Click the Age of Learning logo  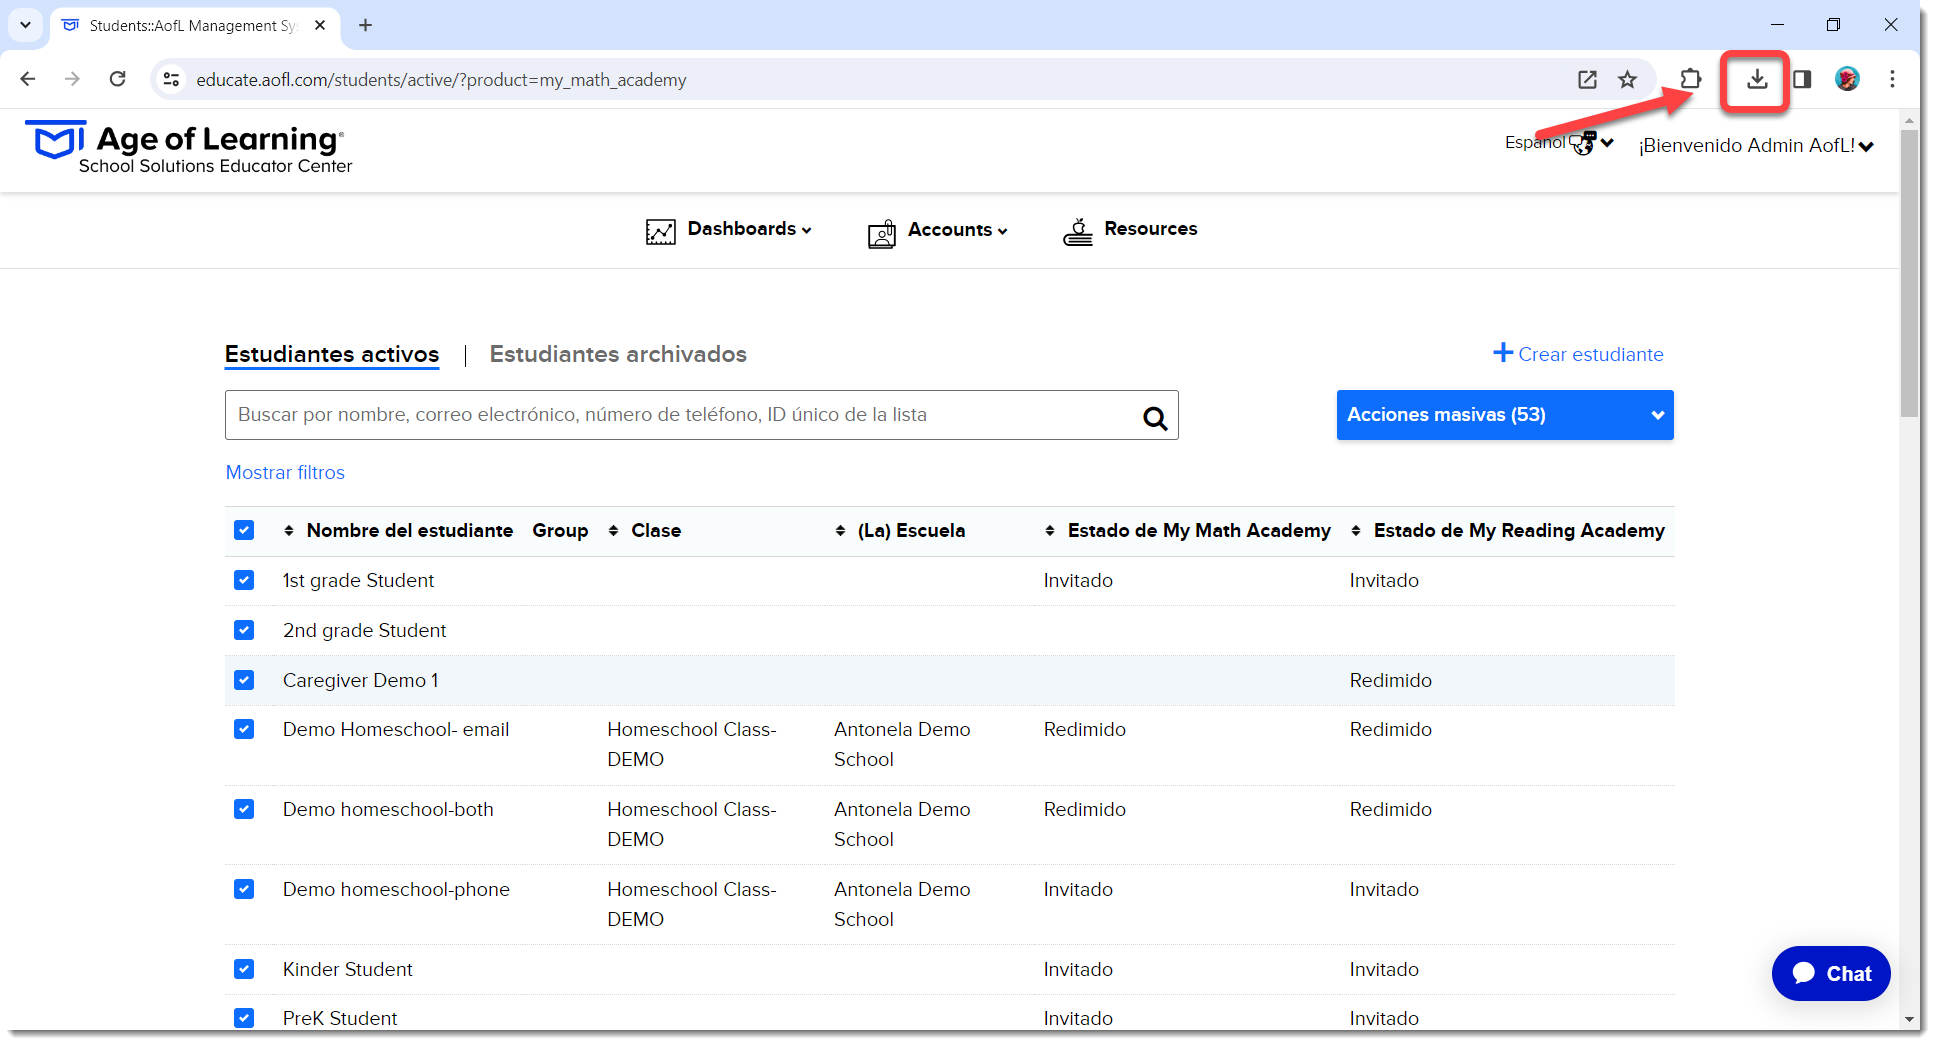(x=188, y=148)
